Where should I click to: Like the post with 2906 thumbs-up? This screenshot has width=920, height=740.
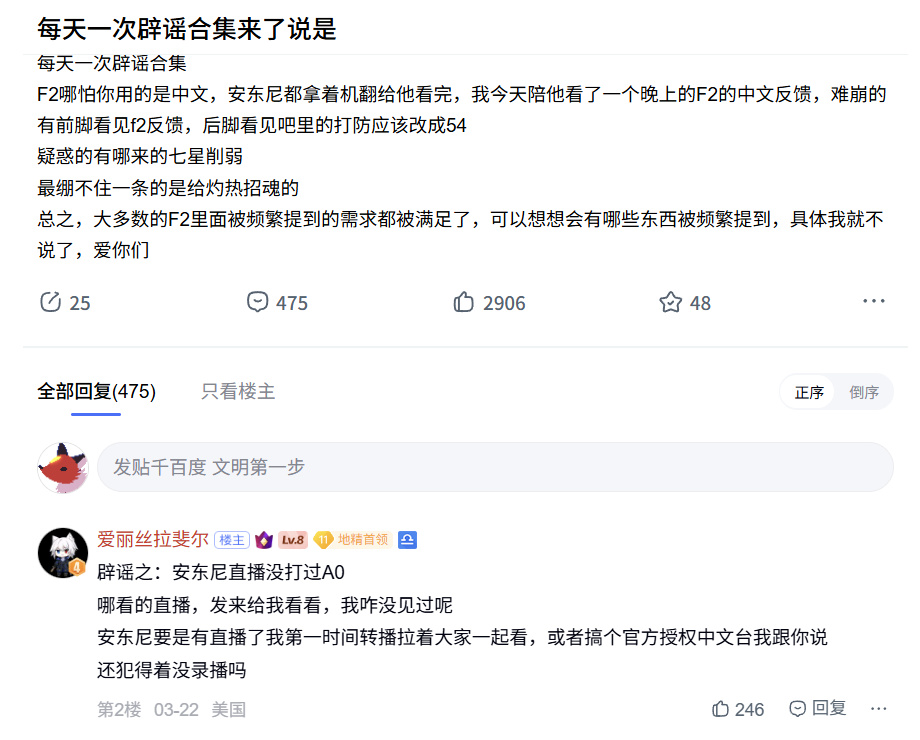[464, 302]
